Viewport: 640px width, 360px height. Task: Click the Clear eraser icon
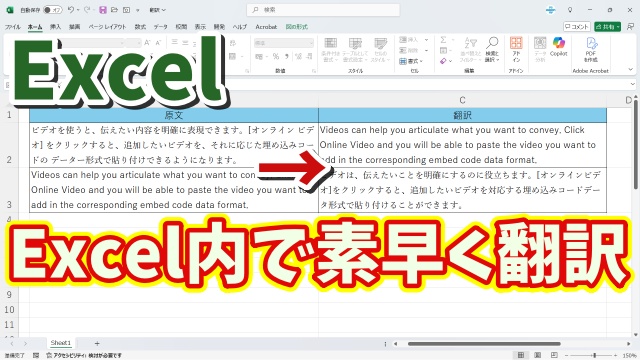[x=444, y=61]
